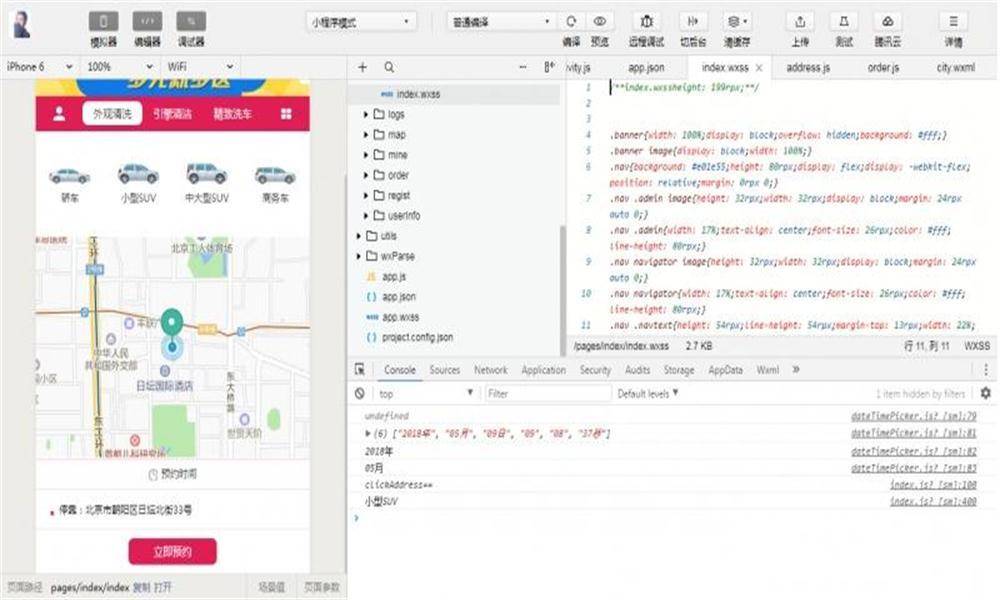Open remote debug (远程调试) bug icon
This screenshot has height=600, width=1000.
tap(647, 21)
